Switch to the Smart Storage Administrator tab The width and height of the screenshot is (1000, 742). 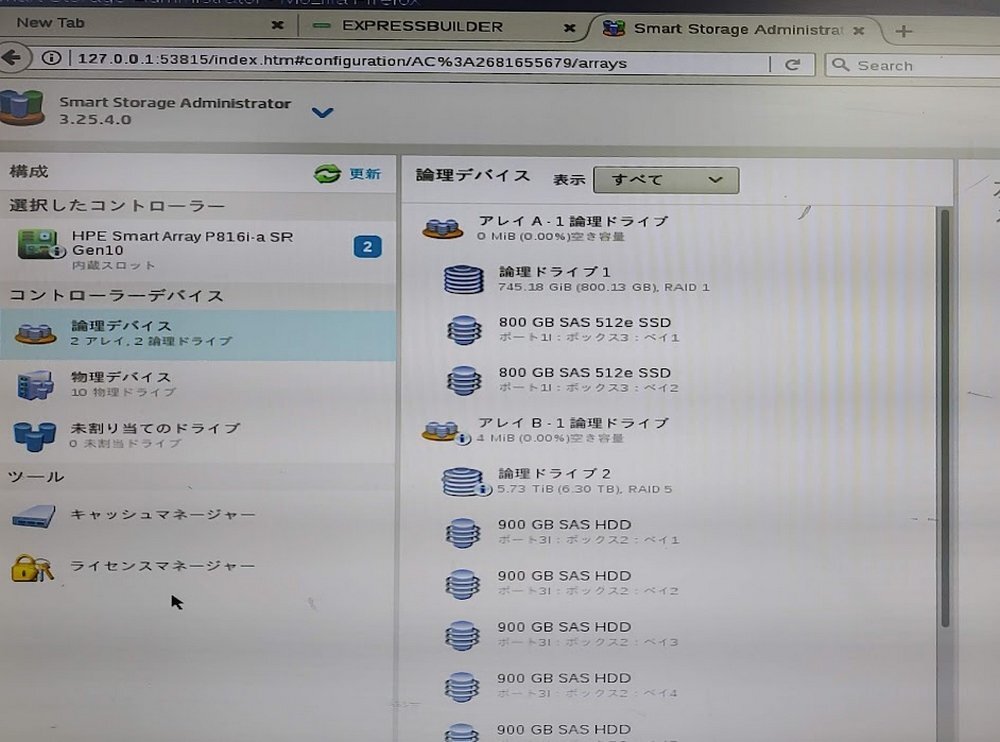(737, 29)
